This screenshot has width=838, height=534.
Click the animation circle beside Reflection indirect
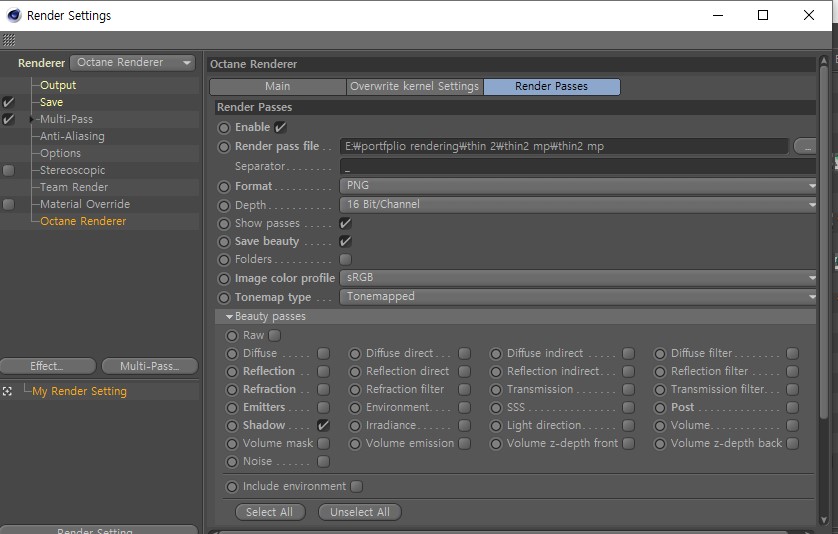click(x=496, y=372)
